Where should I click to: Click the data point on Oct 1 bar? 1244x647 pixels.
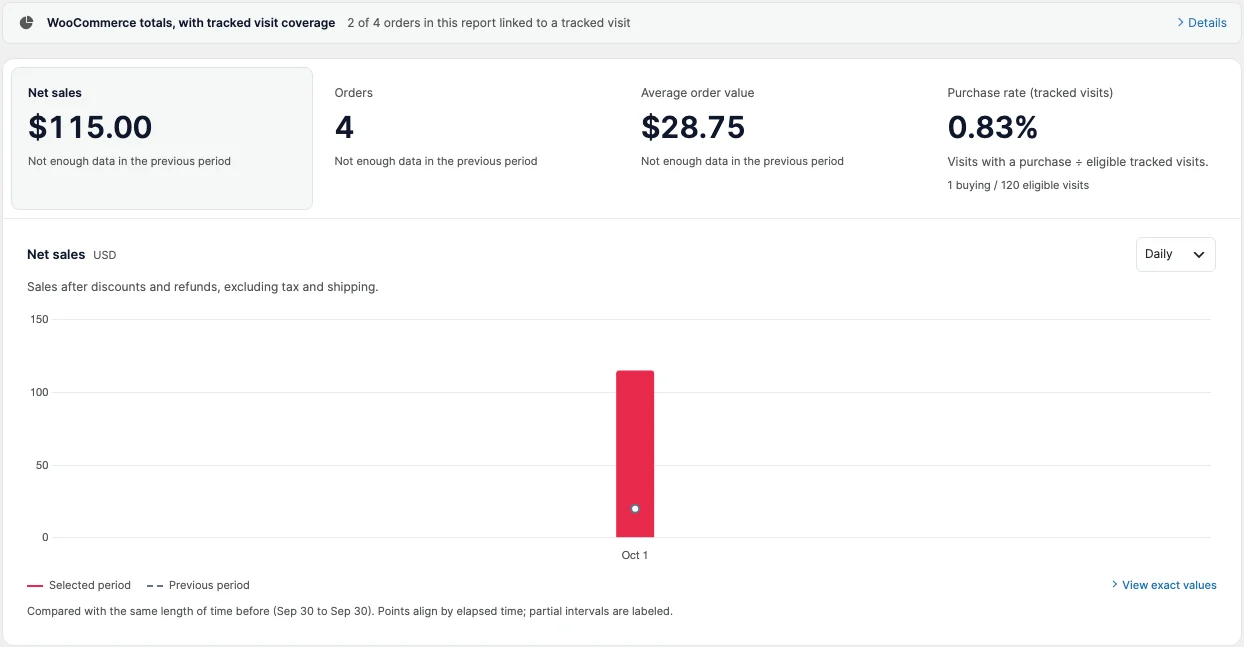coord(635,509)
